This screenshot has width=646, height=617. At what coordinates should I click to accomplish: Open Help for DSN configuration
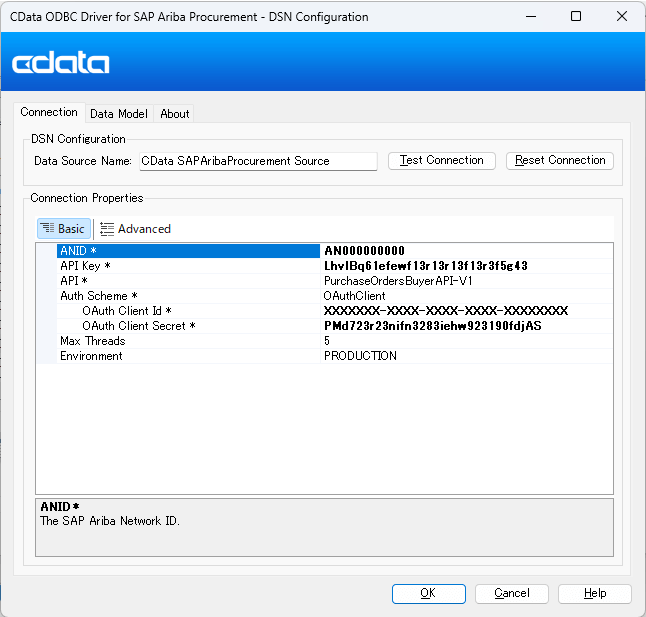595,594
